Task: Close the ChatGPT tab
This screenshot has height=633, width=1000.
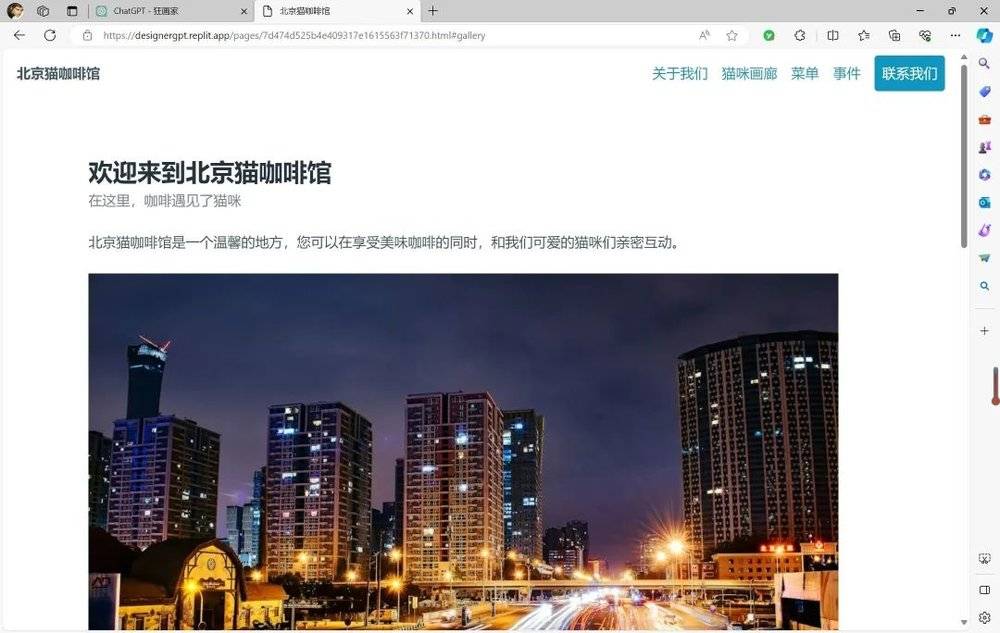Action: 244,11
